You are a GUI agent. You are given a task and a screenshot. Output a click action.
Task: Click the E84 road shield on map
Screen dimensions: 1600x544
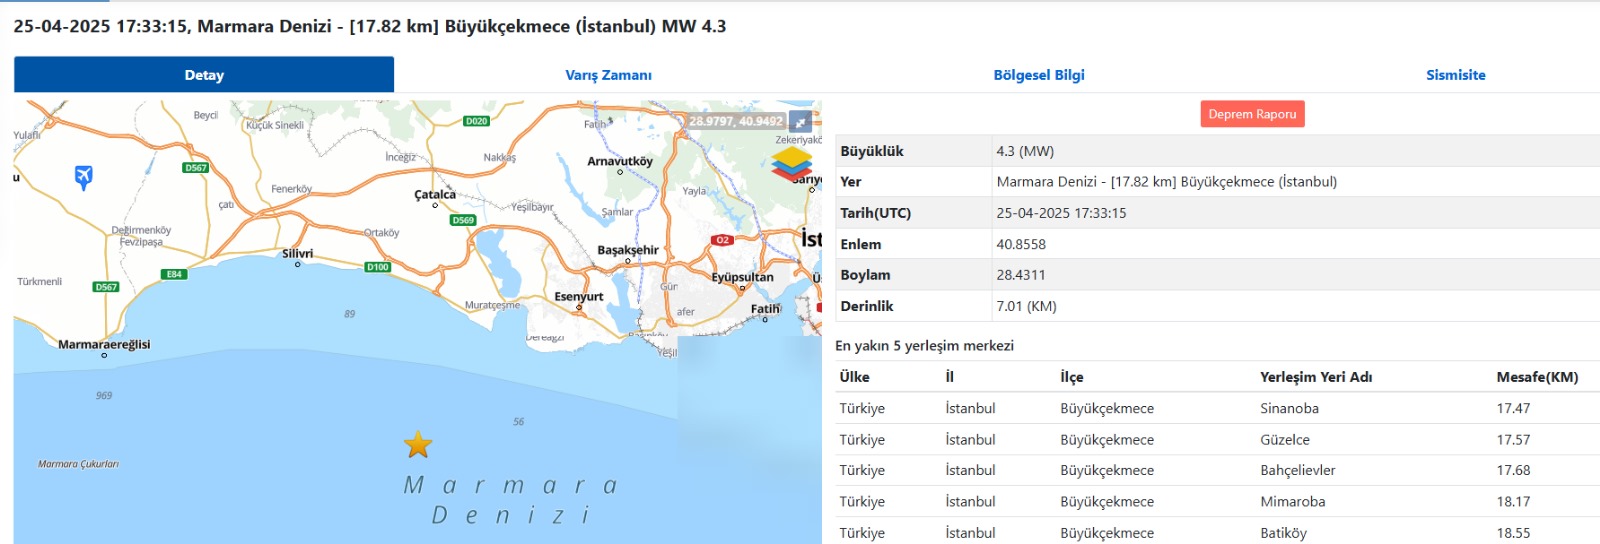[174, 274]
